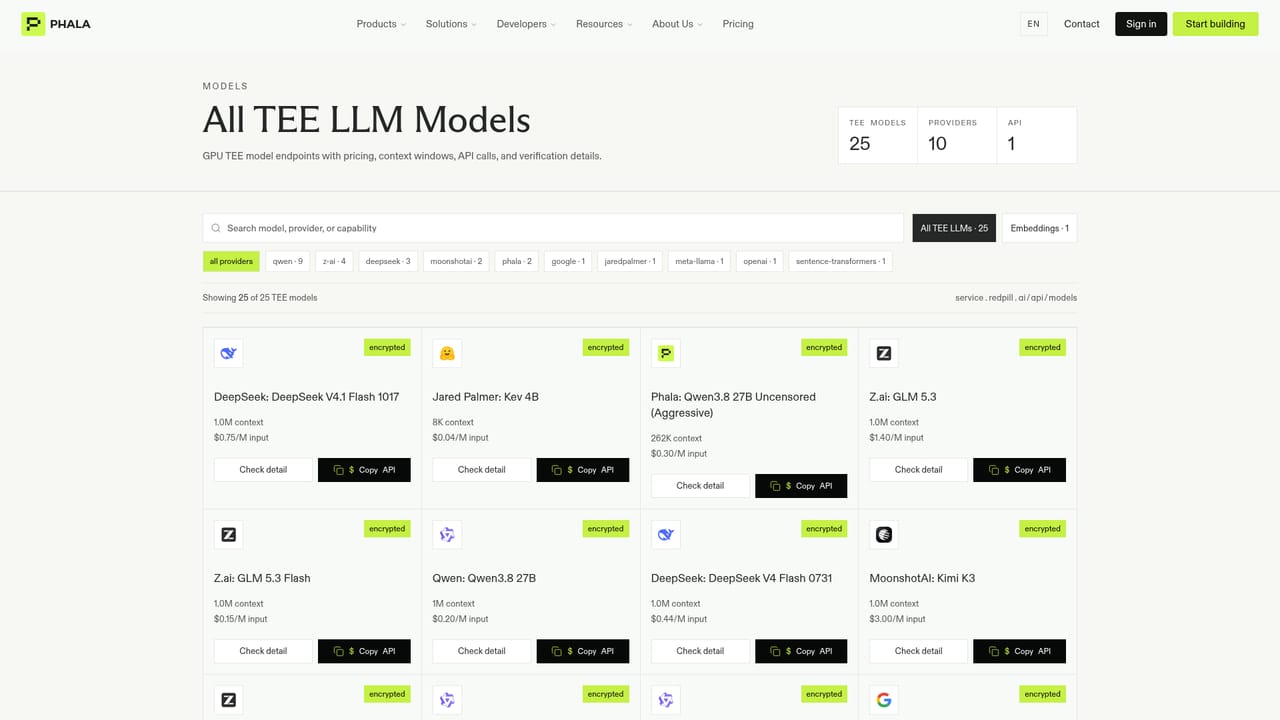Viewport: 1280px width, 720px height.
Task: Click the Sign in button
Action: (1141, 24)
